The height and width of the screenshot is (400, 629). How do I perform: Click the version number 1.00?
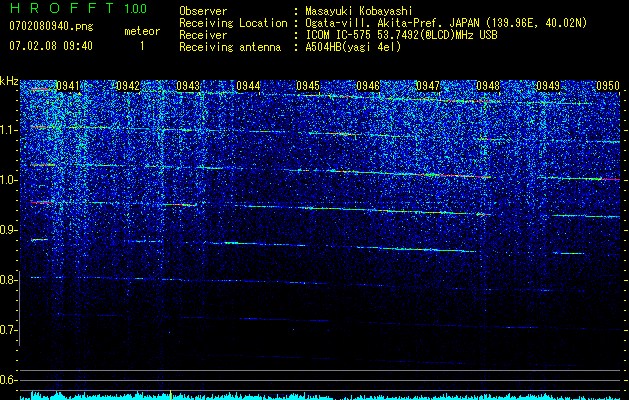coord(136,9)
